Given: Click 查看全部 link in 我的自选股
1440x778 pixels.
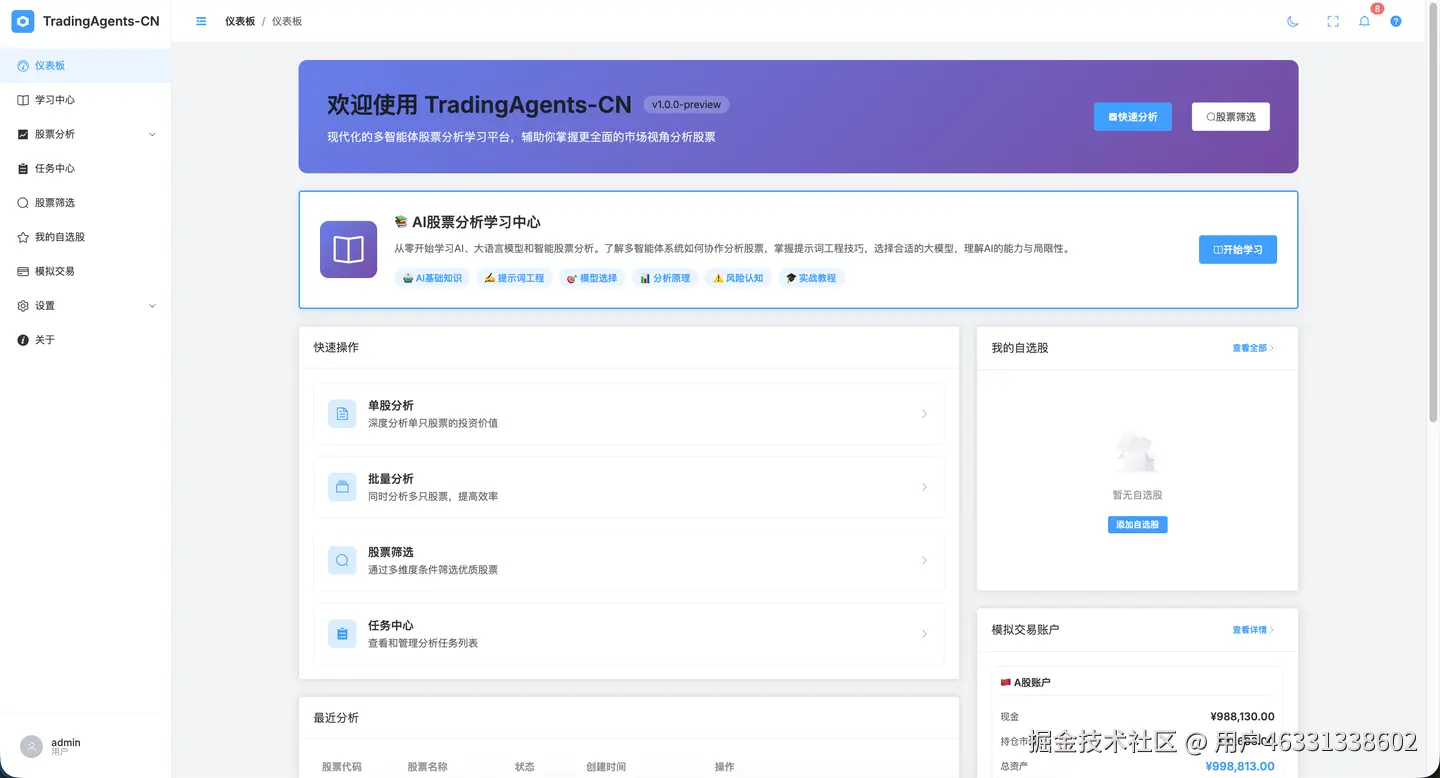Looking at the screenshot, I should [1252, 348].
